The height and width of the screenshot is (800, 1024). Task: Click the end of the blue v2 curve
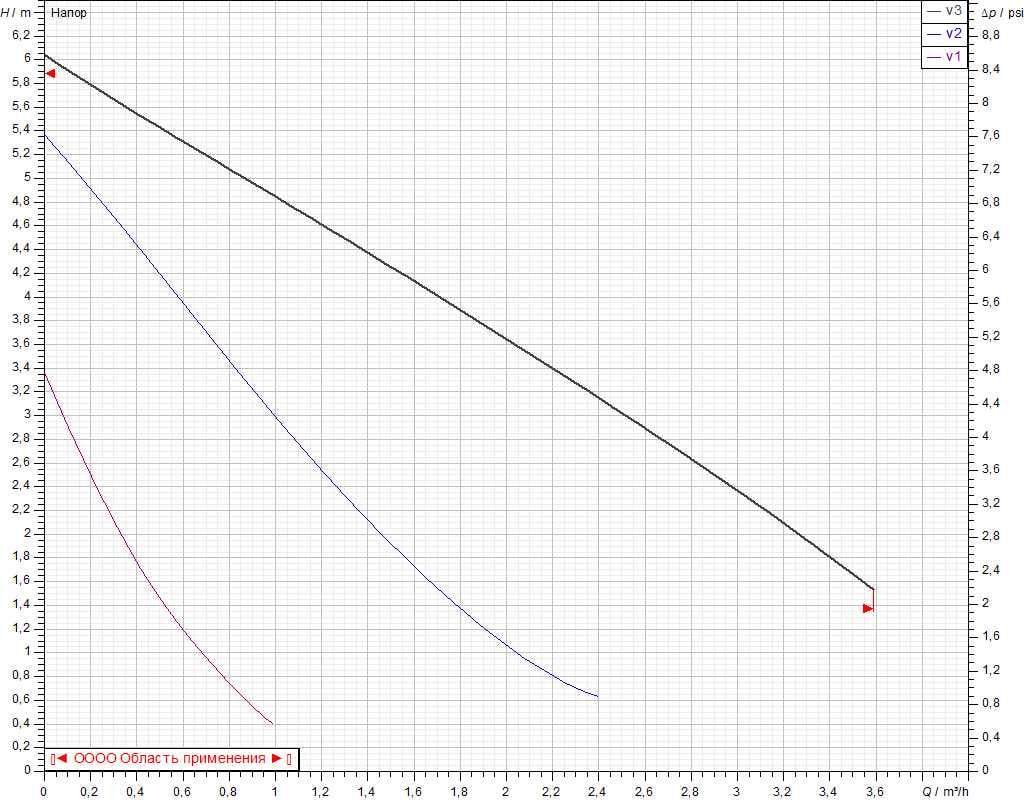[x=597, y=695]
